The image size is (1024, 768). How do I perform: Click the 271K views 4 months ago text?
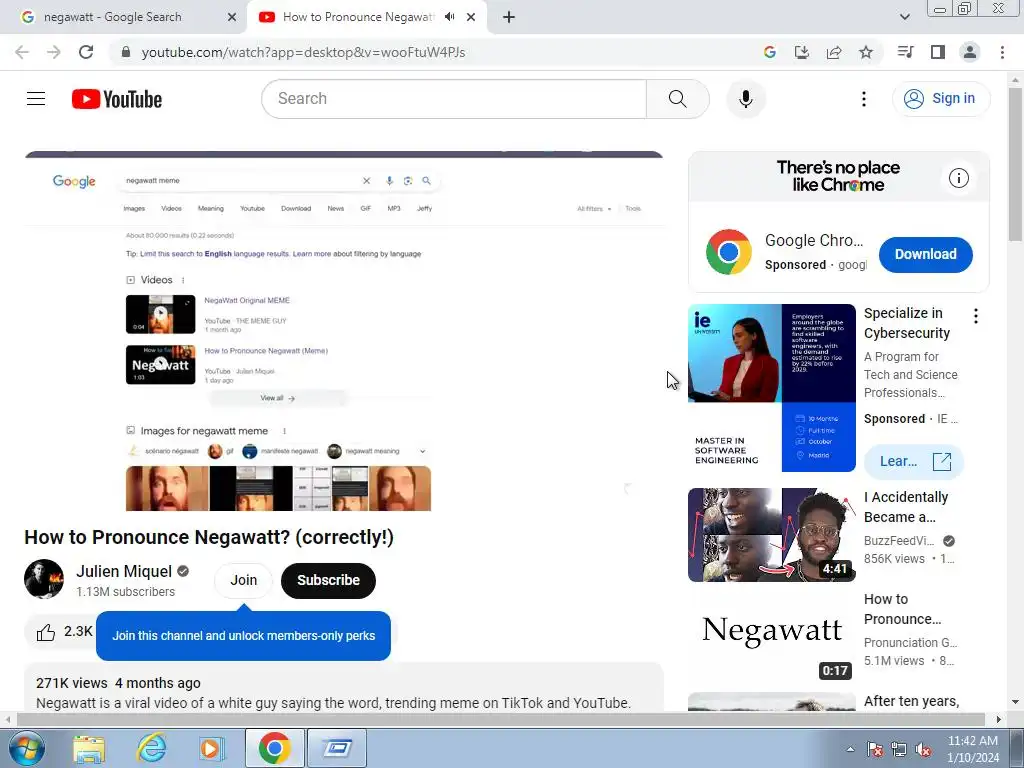[x=118, y=683]
